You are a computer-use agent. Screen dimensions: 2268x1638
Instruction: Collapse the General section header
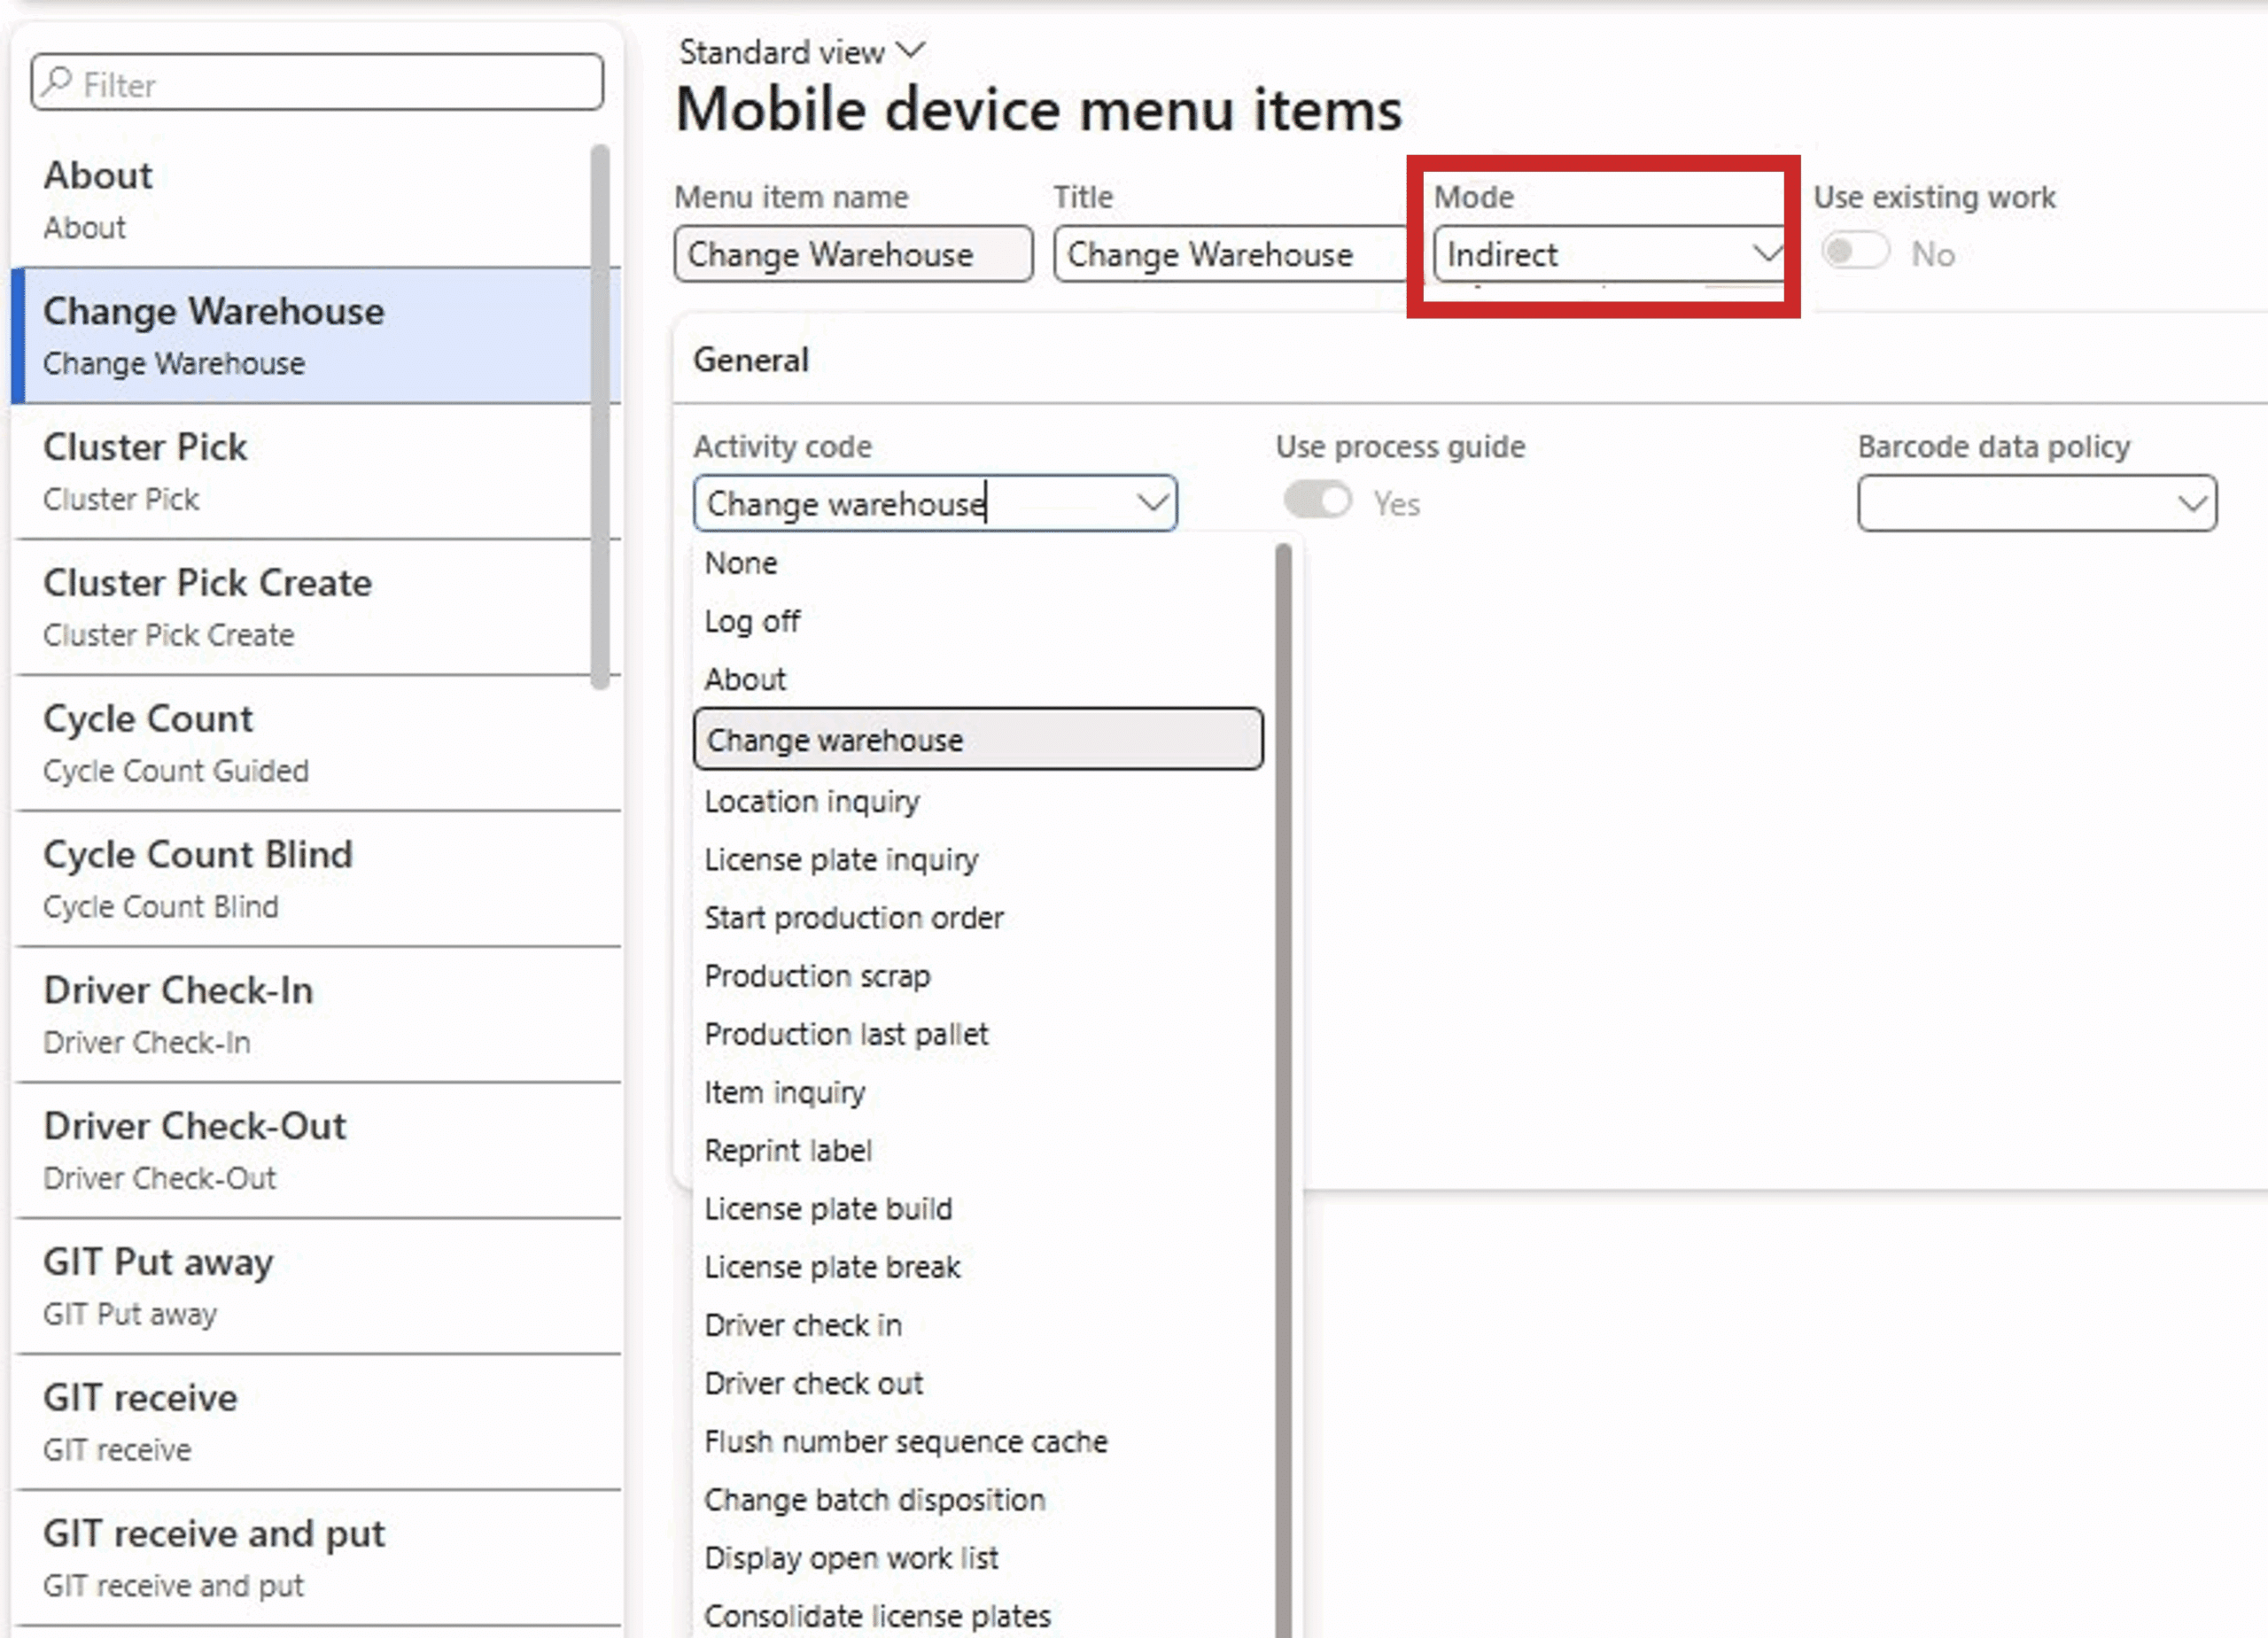point(752,361)
